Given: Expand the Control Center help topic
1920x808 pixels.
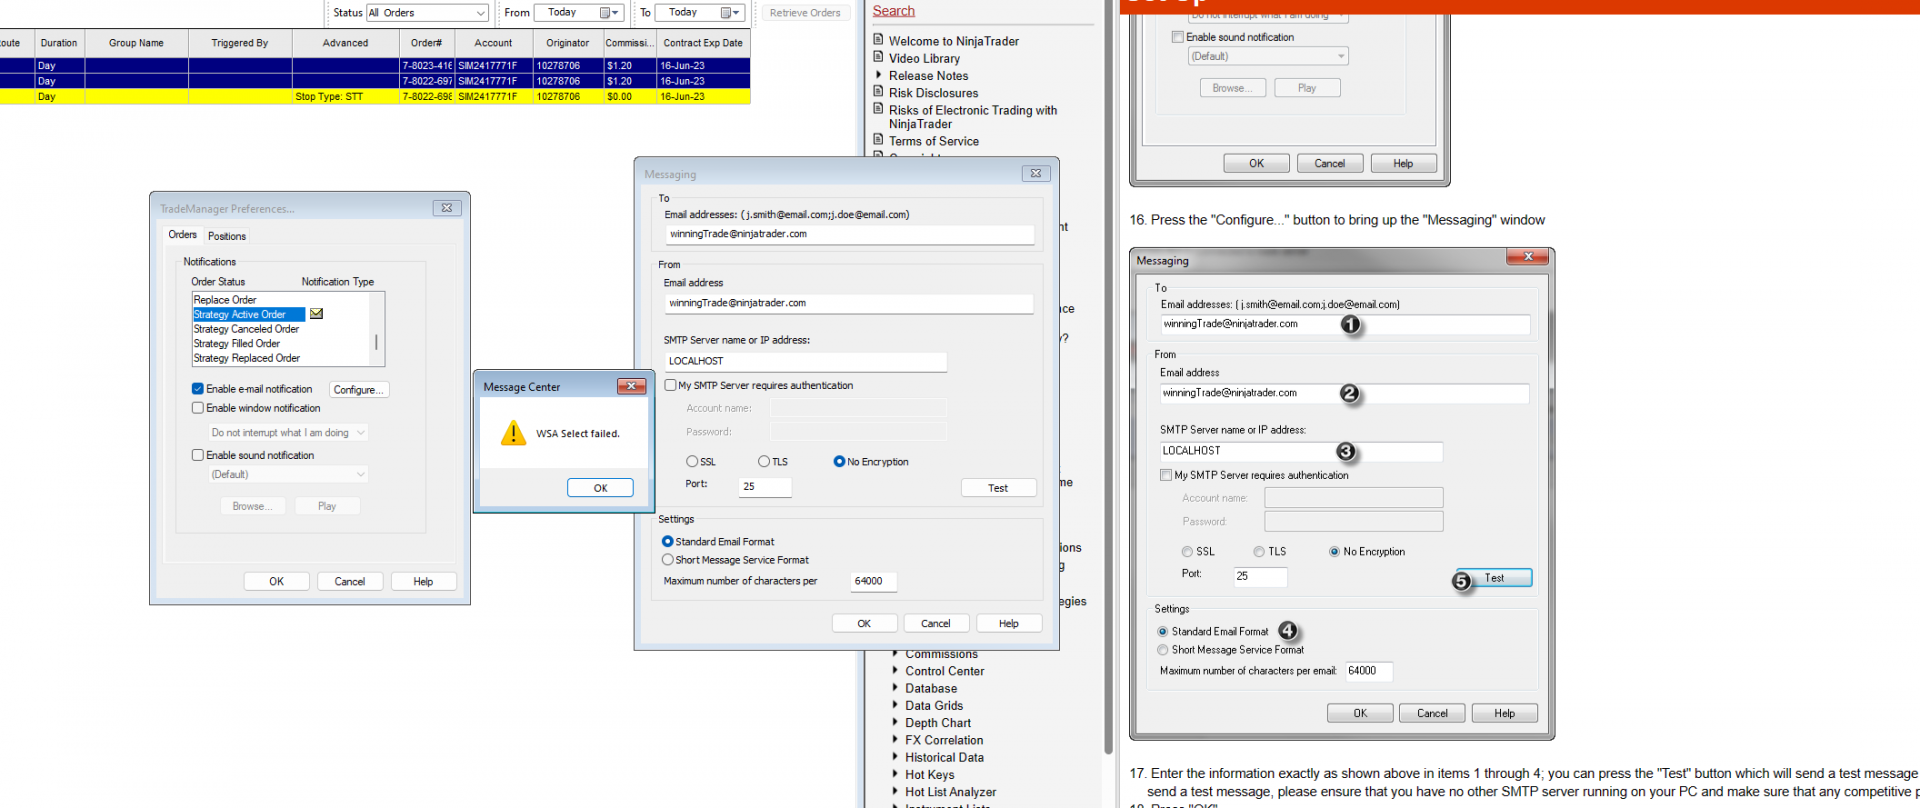Looking at the screenshot, I should (x=895, y=671).
